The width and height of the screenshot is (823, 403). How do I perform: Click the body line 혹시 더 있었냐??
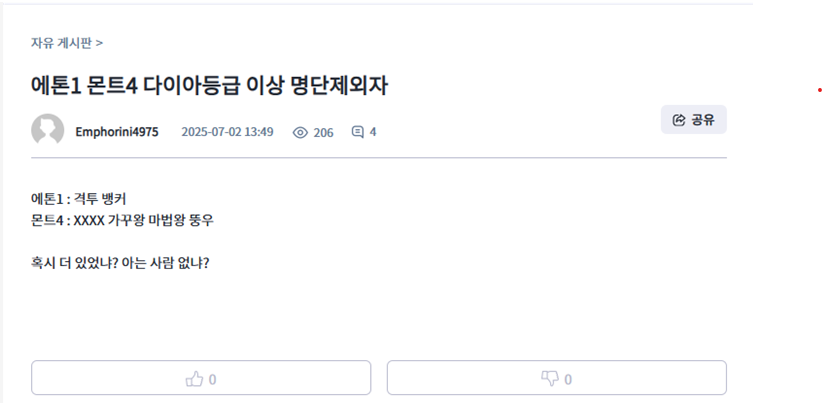point(120,263)
